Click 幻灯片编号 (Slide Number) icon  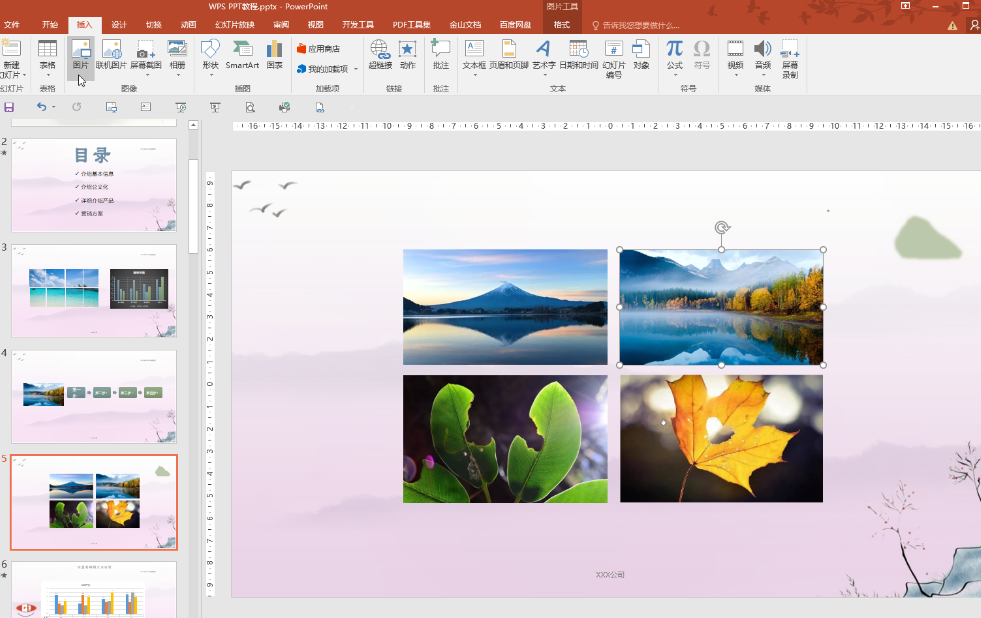point(614,49)
